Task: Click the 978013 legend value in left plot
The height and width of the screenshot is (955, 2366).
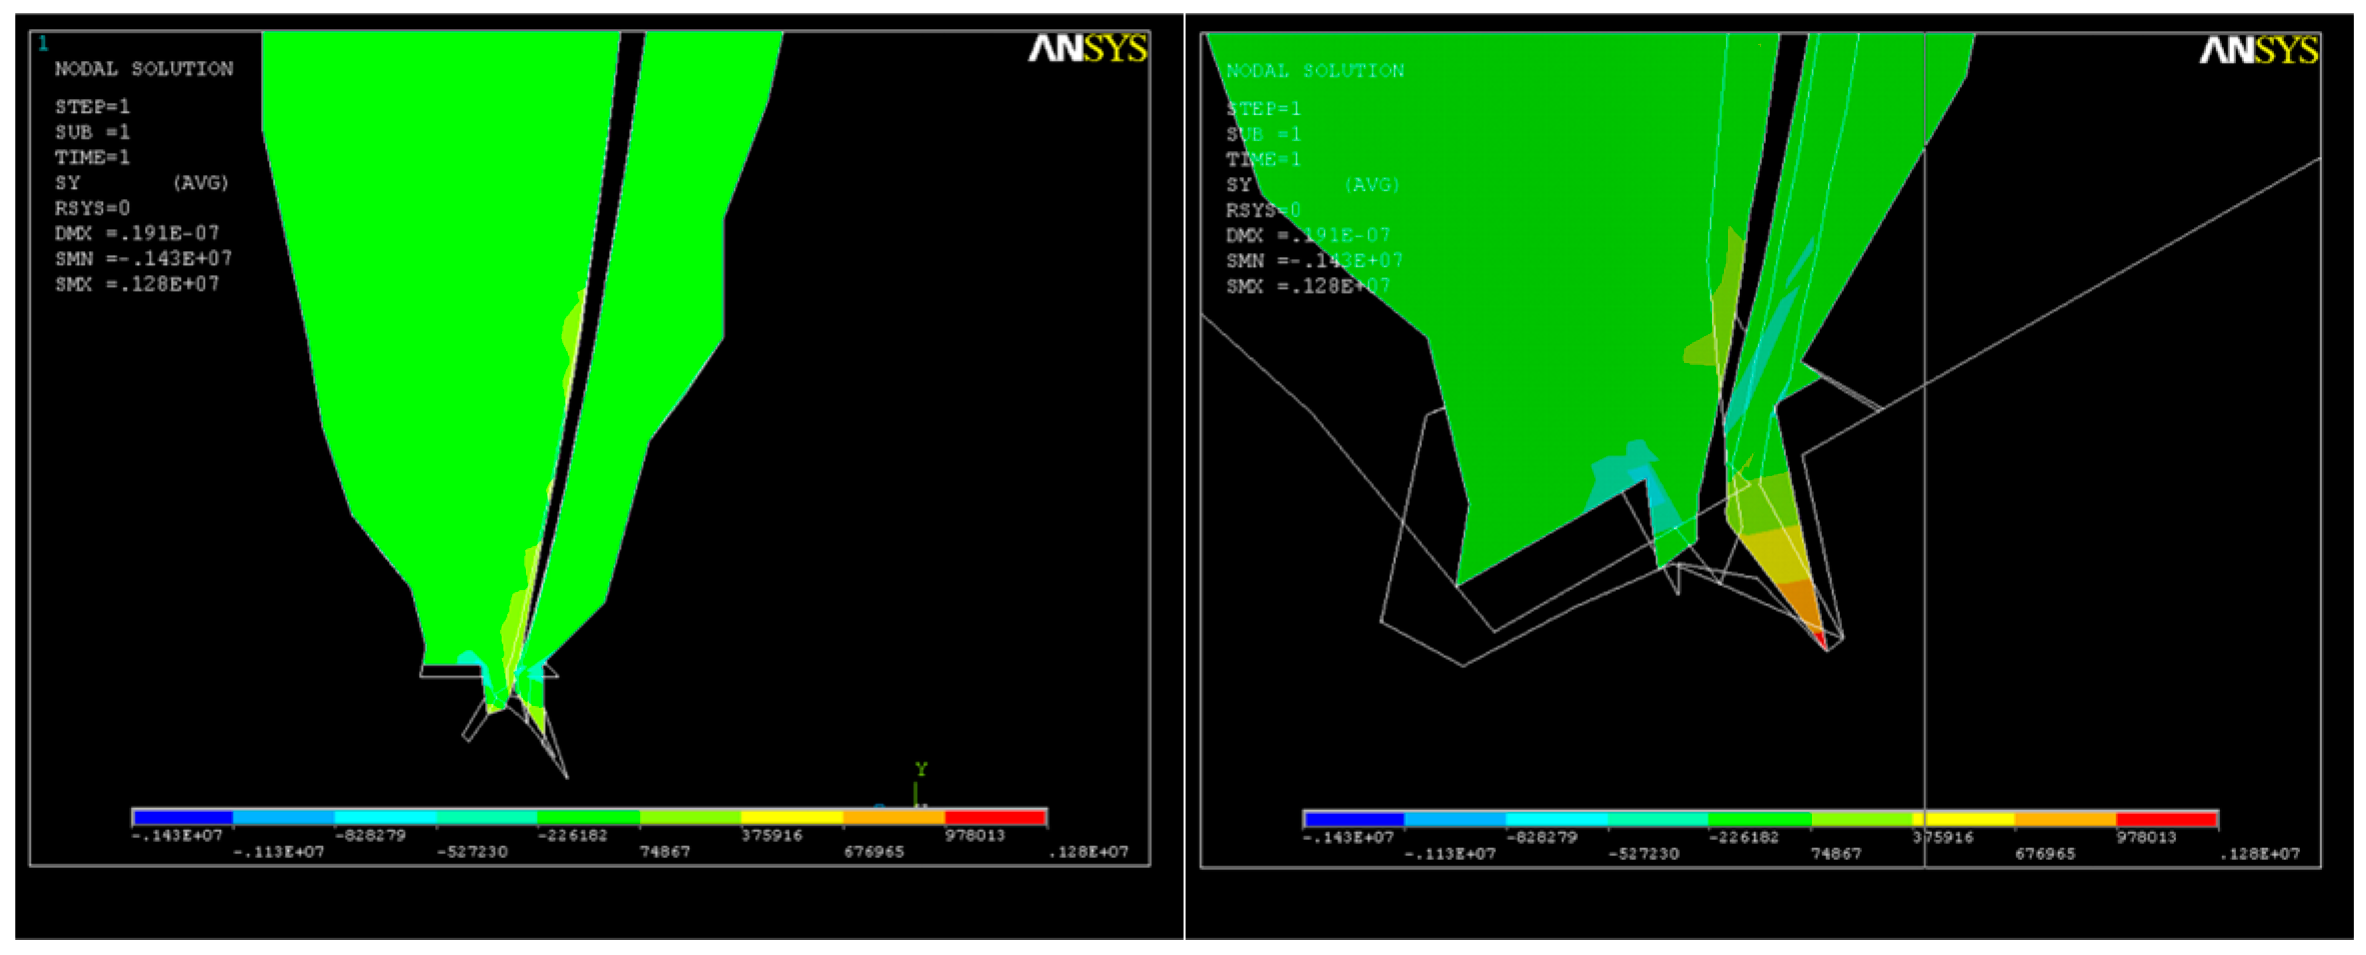Action: [974, 836]
